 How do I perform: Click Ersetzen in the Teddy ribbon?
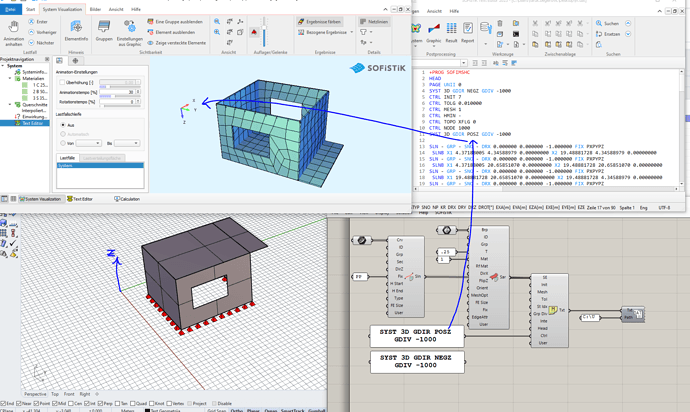coord(608,34)
